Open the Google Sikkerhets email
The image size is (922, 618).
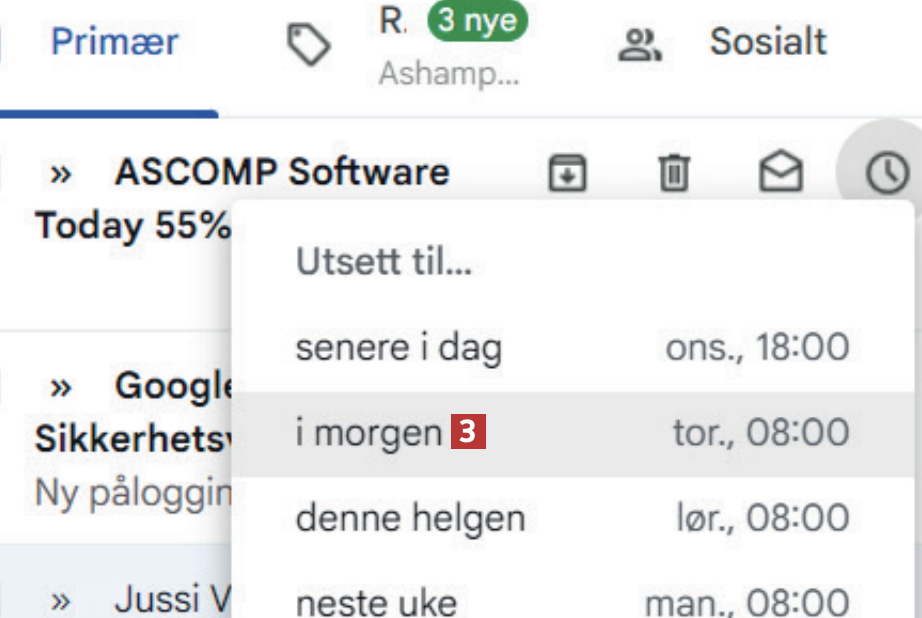[x=132, y=438]
